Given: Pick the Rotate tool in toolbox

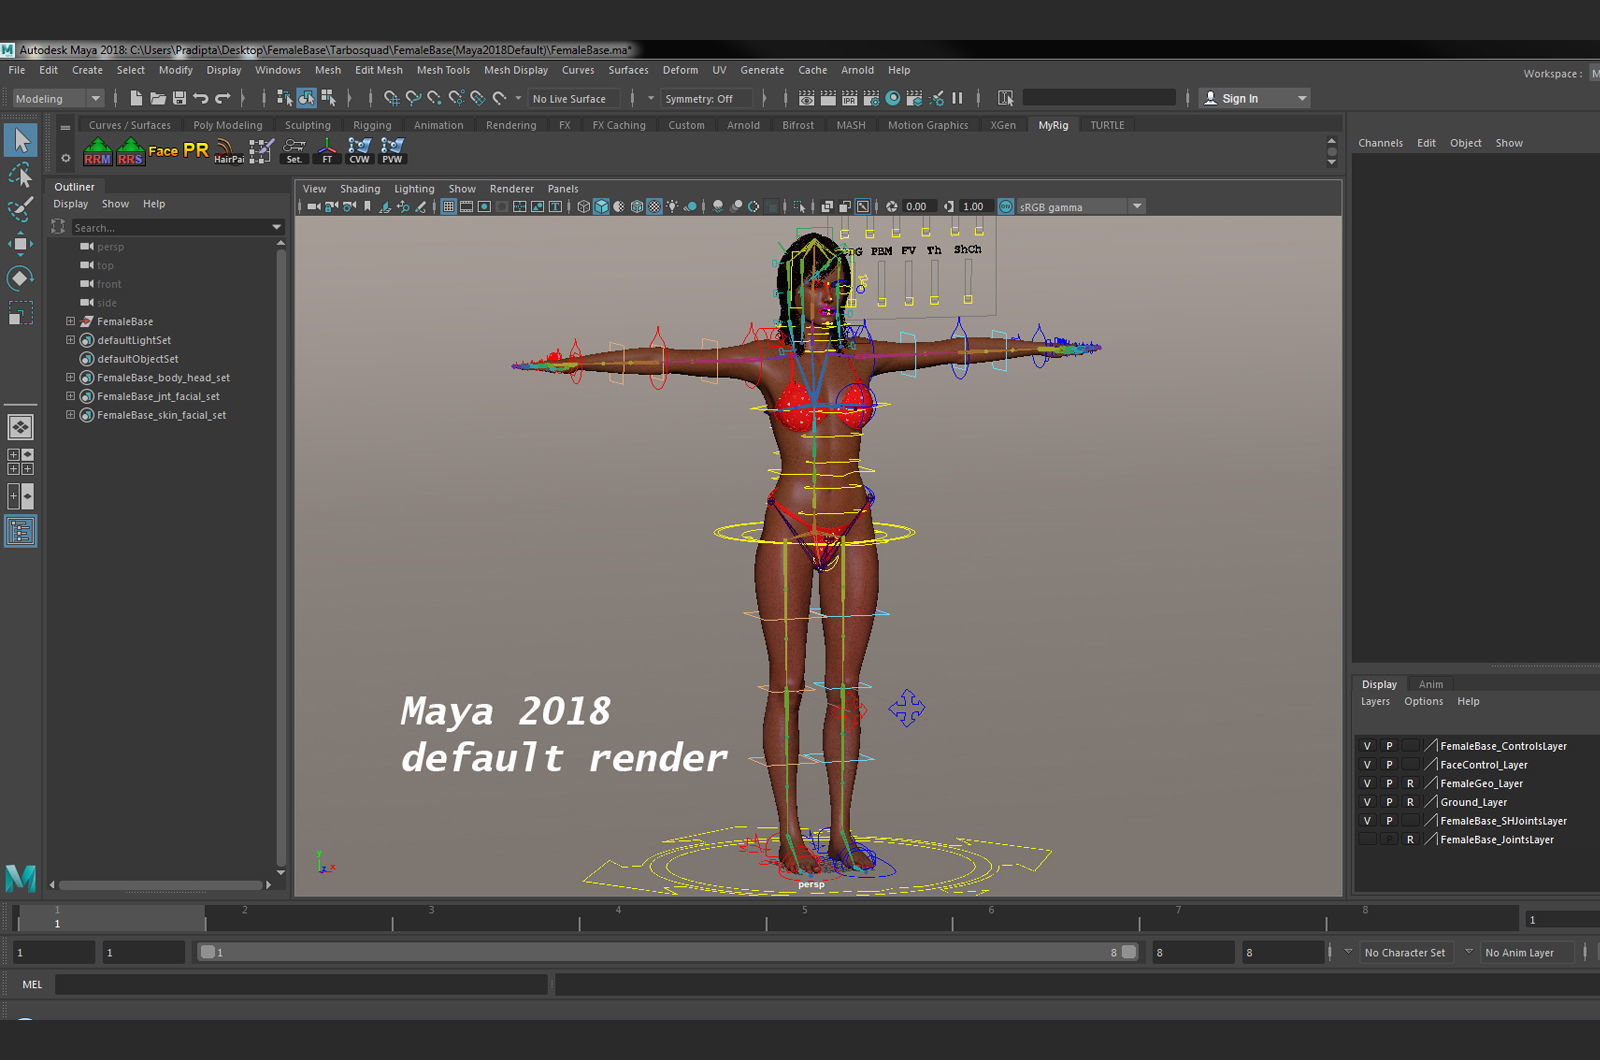Looking at the screenshot, I should coord(20,278).
